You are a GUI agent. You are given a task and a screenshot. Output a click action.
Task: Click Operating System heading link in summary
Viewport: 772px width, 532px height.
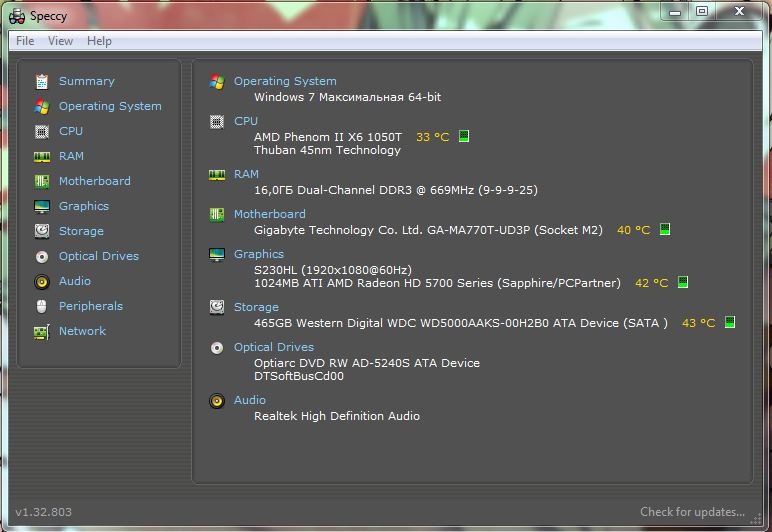tap(285, 81)
